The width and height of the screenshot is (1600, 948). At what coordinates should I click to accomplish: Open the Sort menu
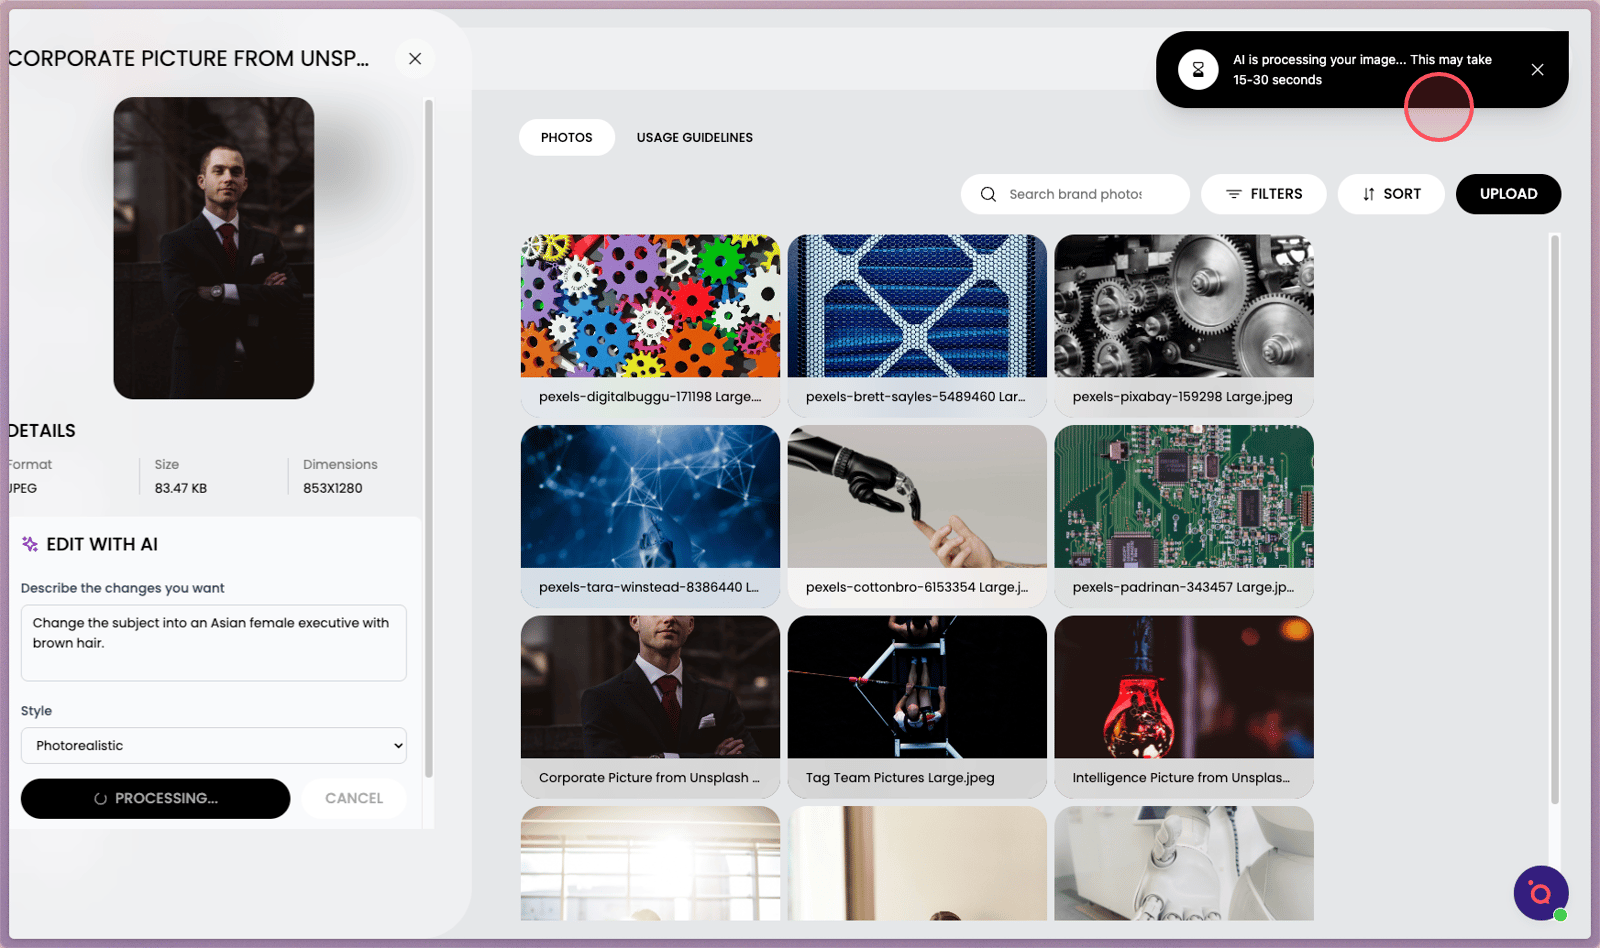[1390, 194]
